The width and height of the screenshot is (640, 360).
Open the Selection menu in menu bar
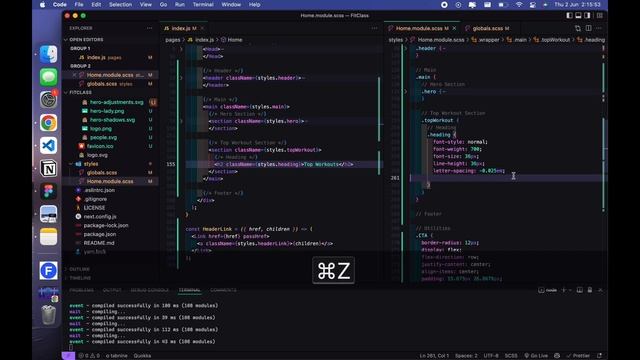pos(120,4)
